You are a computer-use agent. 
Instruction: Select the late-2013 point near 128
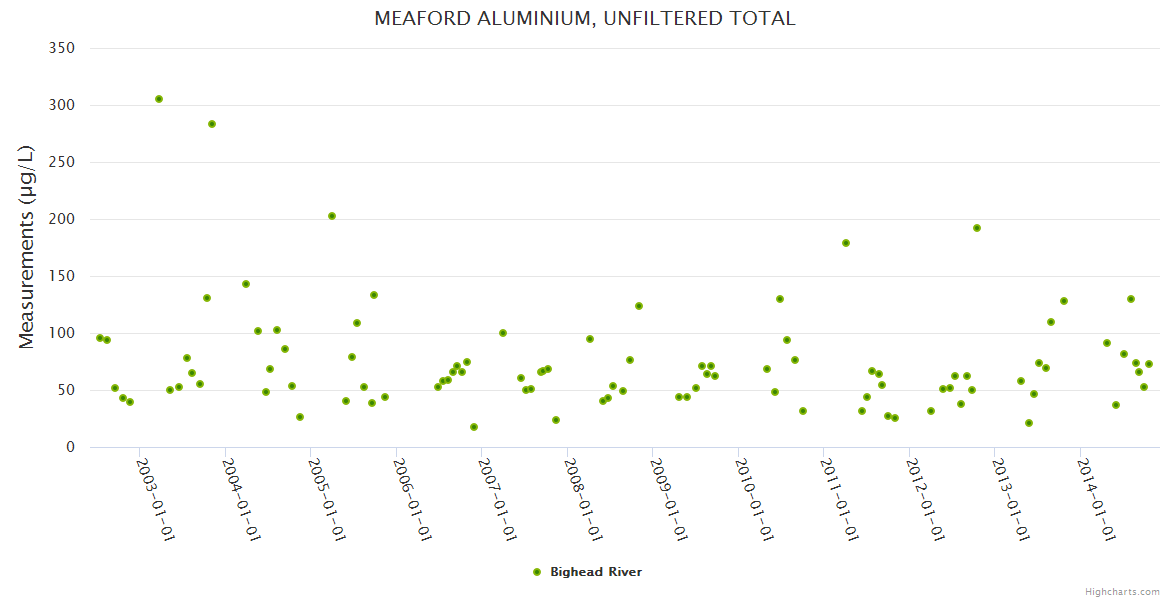point(1064,301)
